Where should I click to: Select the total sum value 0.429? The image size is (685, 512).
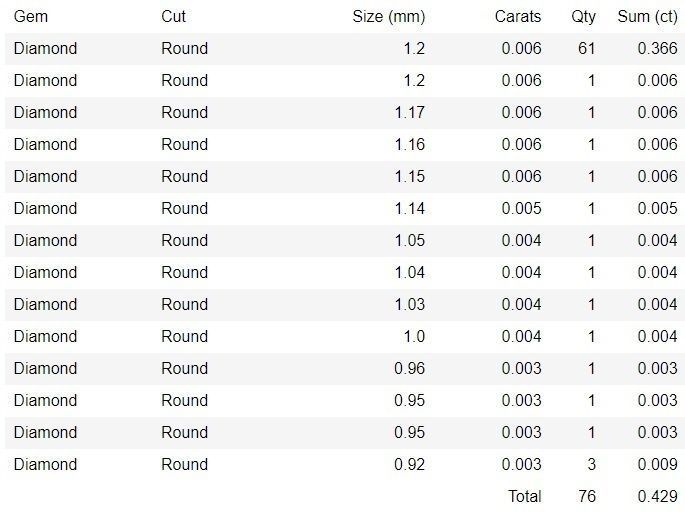point(657,496)
